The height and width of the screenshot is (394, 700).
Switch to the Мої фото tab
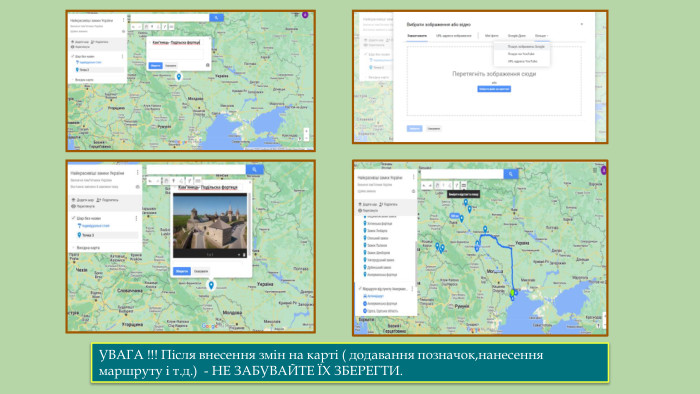tap(492, 36)
